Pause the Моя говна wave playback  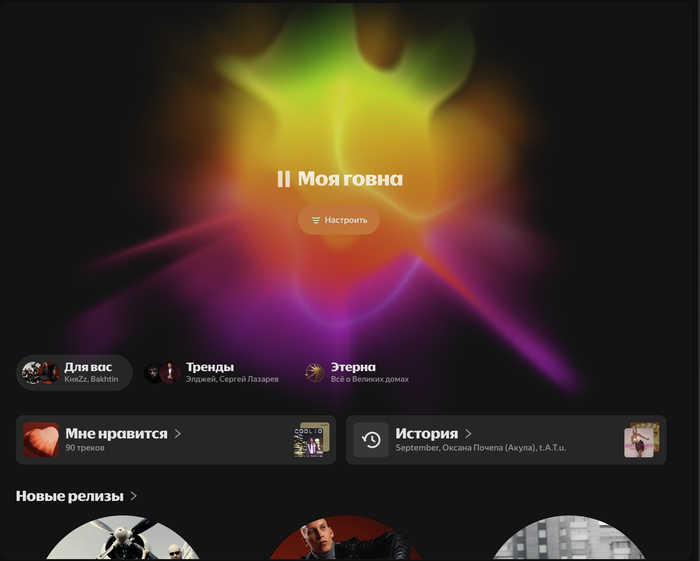(x=283, y=179)
